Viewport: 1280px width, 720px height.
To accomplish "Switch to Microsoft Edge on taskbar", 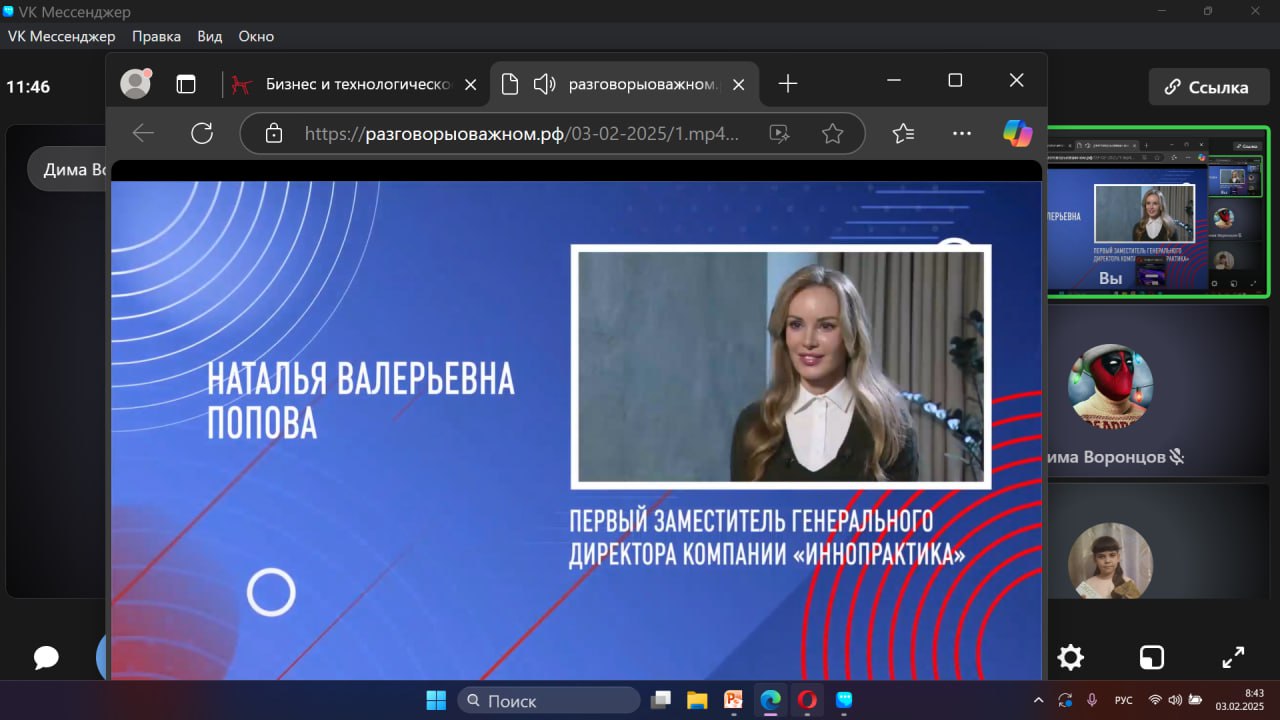I will [769, 700].
